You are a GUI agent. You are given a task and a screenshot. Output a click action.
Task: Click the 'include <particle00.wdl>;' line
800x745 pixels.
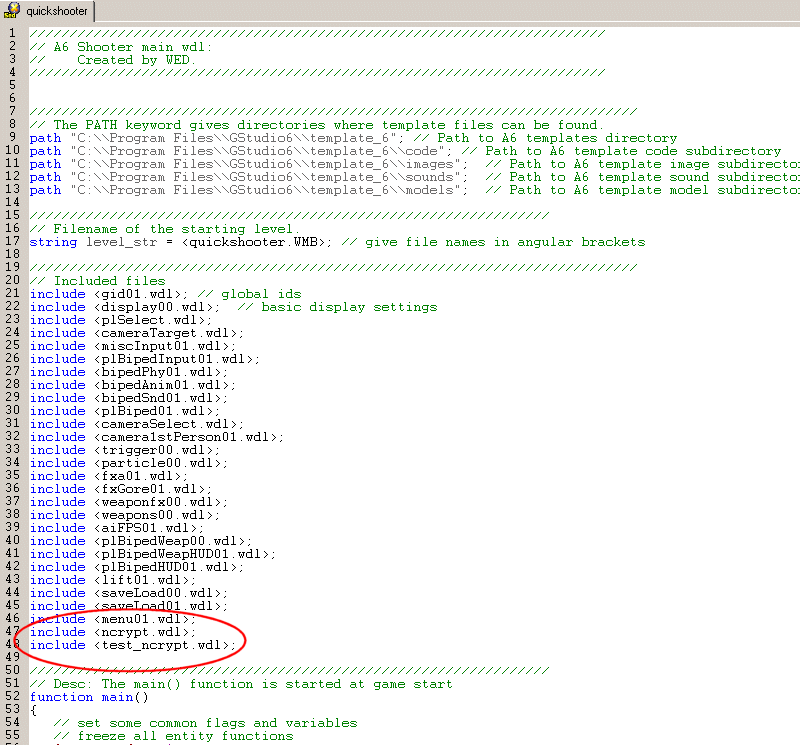[129, 463]
